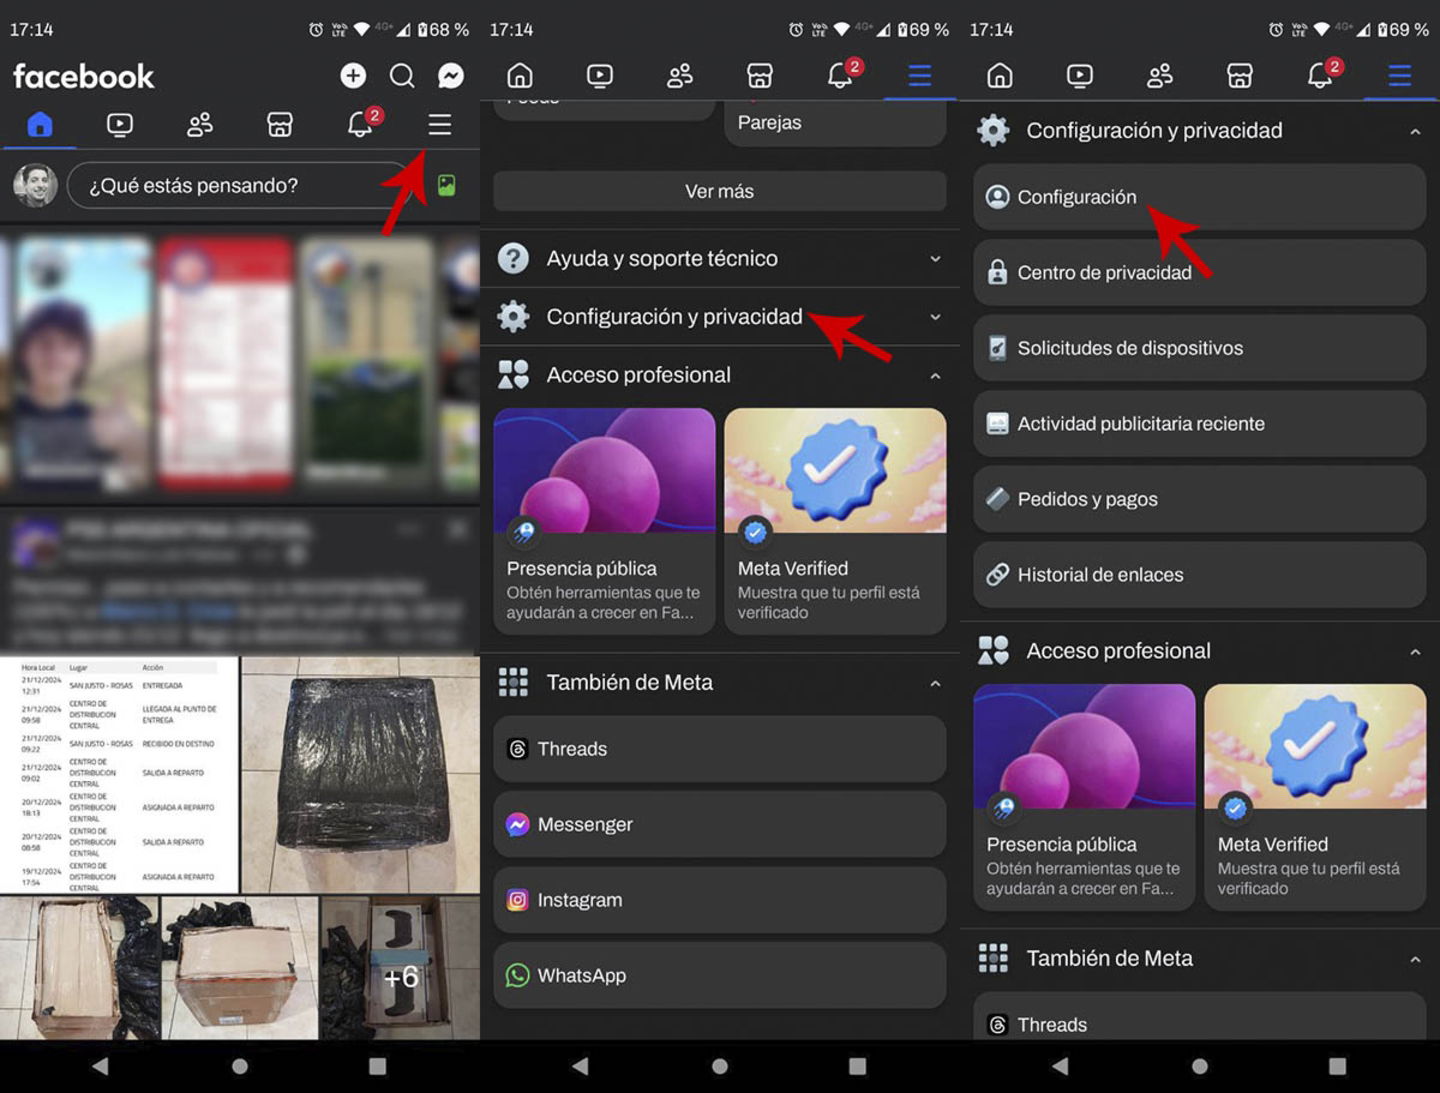
Task: Tap the alarm icon in first status bar
Action: tap(316, 30)
